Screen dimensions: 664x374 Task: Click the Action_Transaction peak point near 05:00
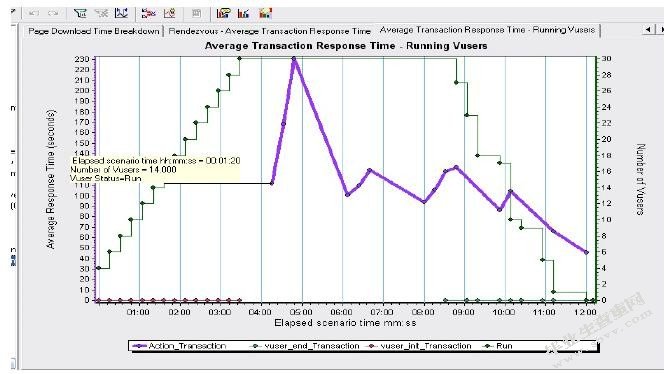(294, 59)
